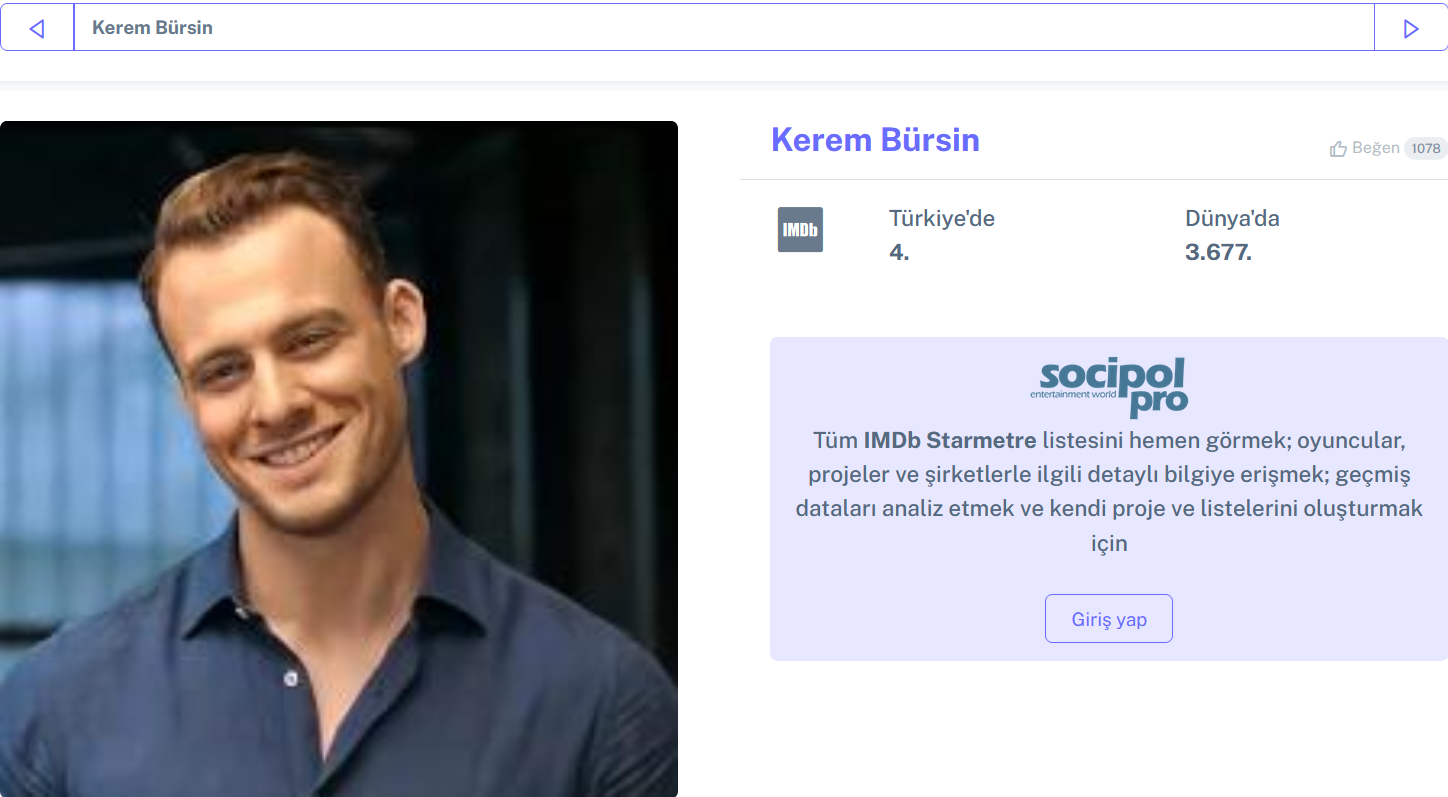1448x797 pixels.
Task: Click the Türkiye rank value 4.
Action: click(x=899, y=252)
